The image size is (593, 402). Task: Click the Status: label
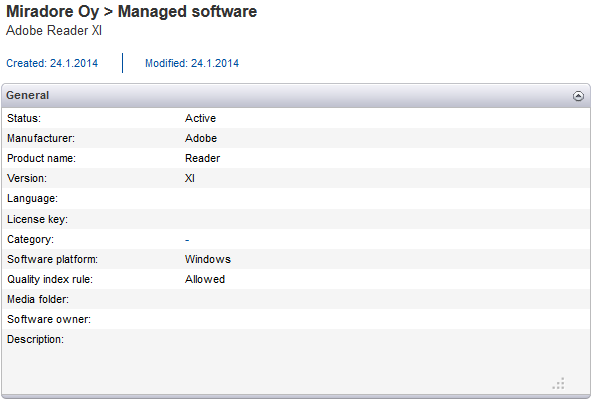24,118
